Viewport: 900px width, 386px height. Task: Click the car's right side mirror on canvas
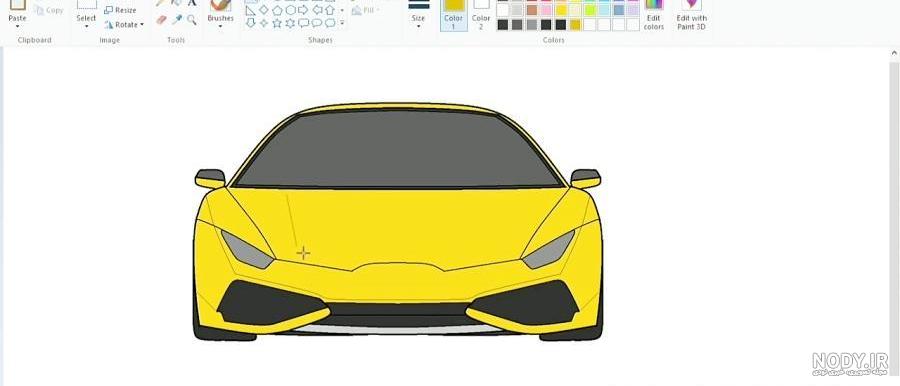tap(585, 179)
